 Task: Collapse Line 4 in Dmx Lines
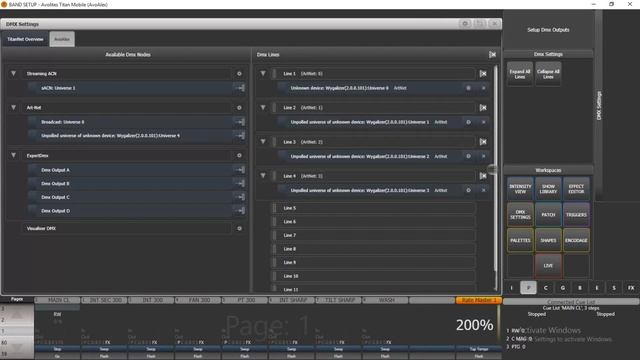point(263,176)
